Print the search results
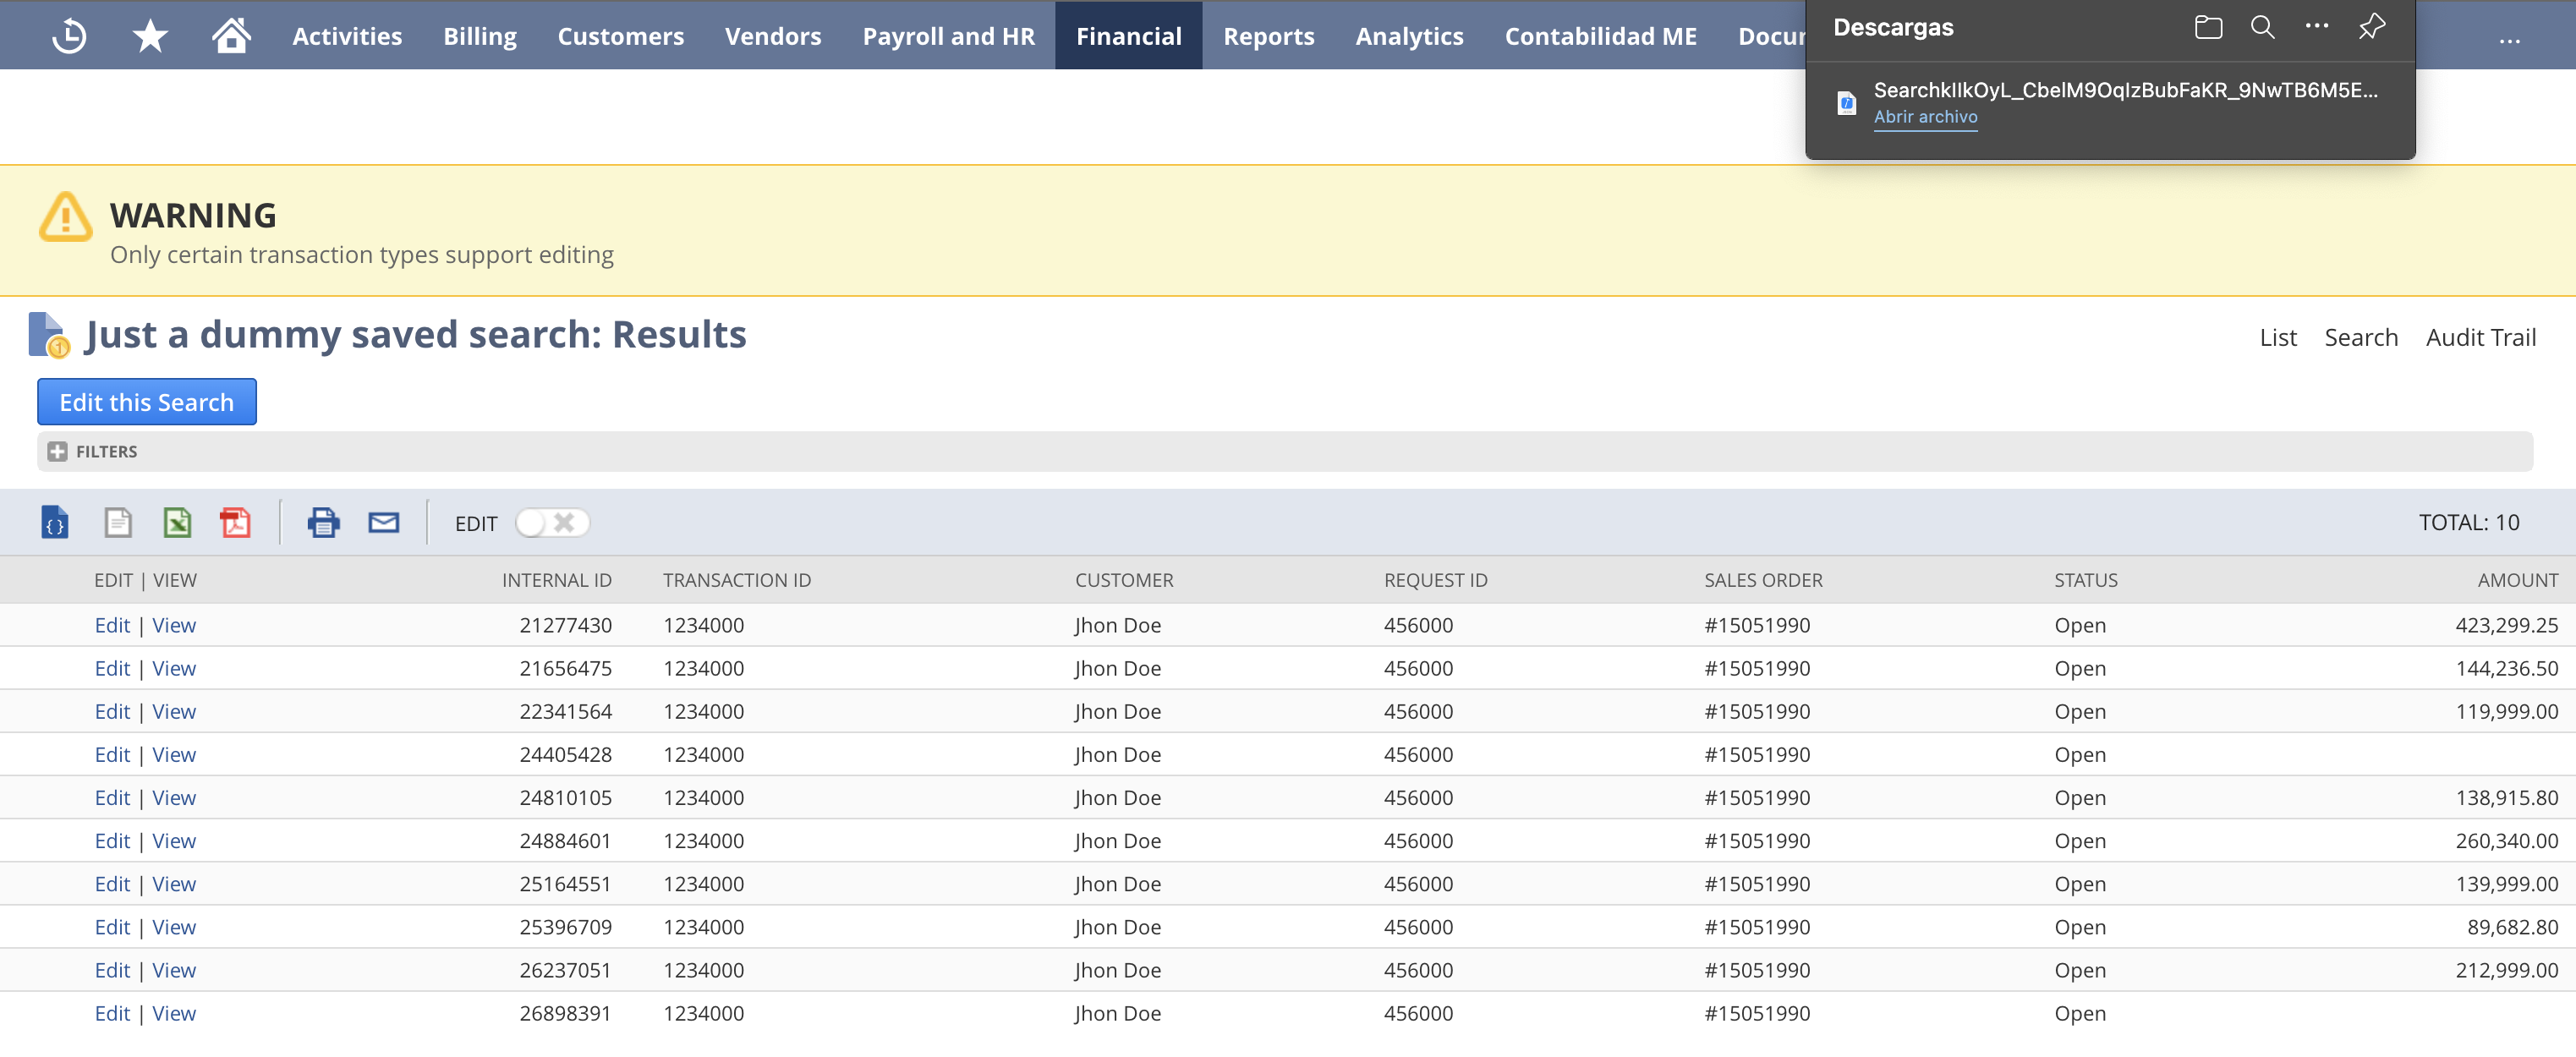The width and height of the screenshot is (2576, 1057). (x=323, y=521)
